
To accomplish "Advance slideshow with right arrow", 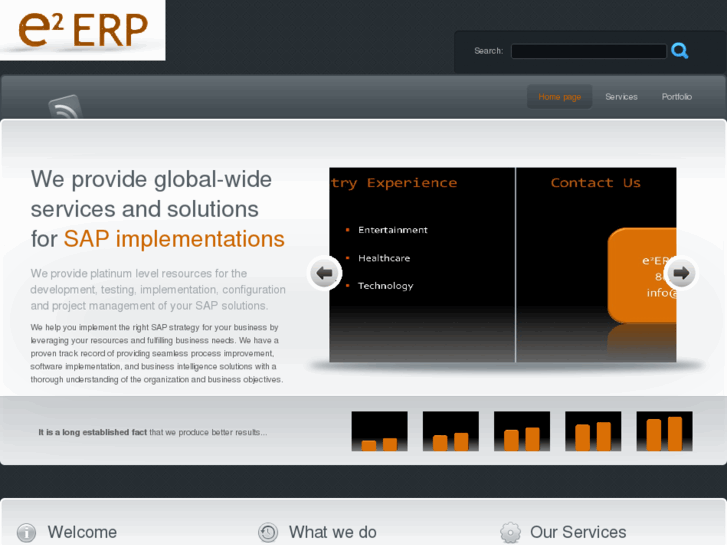I will click(x=681, y=273).
